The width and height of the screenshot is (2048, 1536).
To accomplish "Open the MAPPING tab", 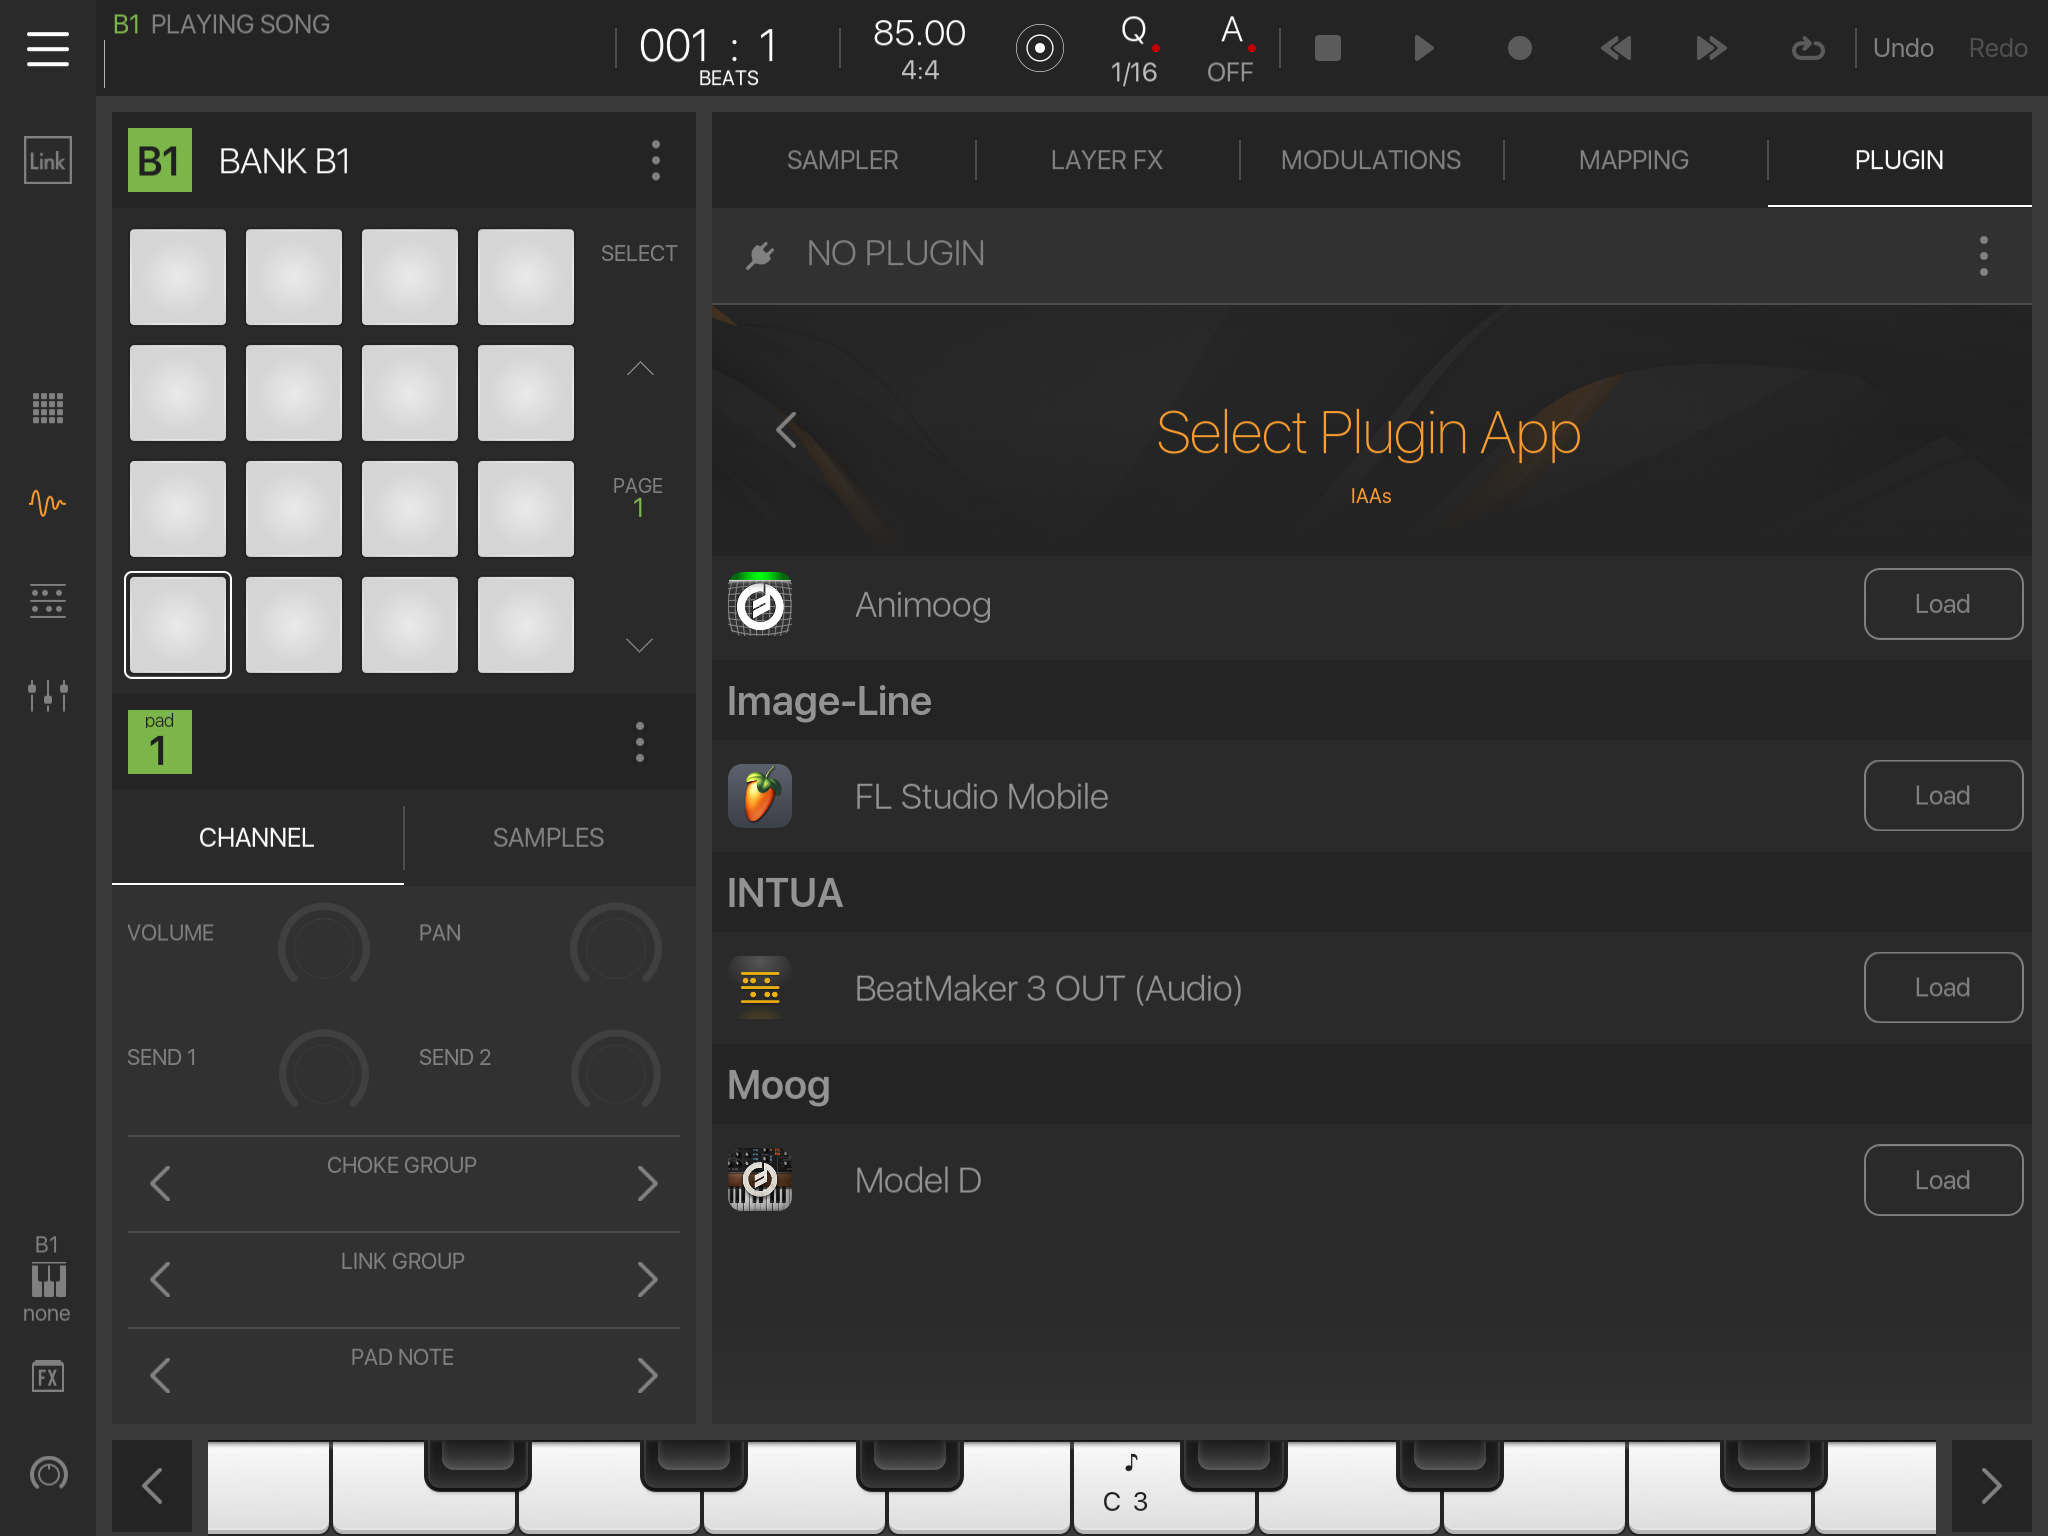I will 1634,160.
